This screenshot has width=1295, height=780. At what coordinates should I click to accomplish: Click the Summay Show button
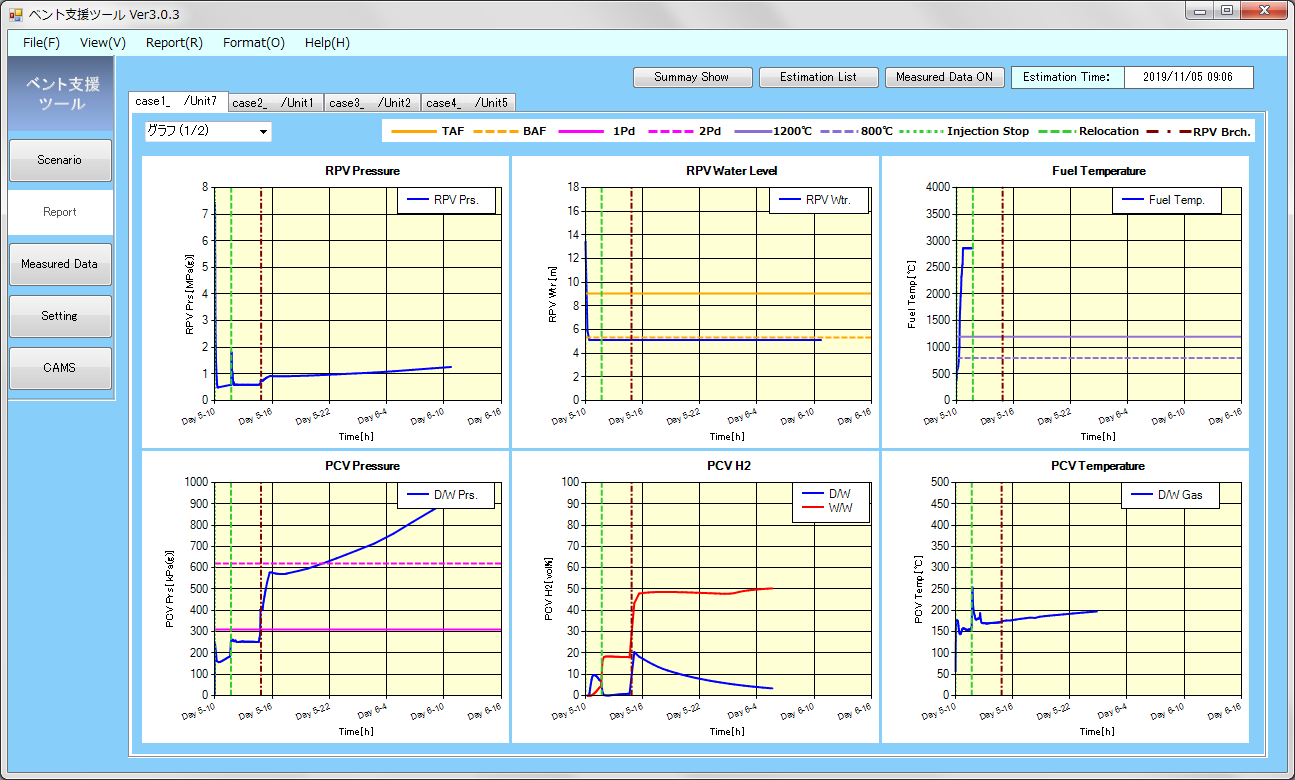pos(692,77)
